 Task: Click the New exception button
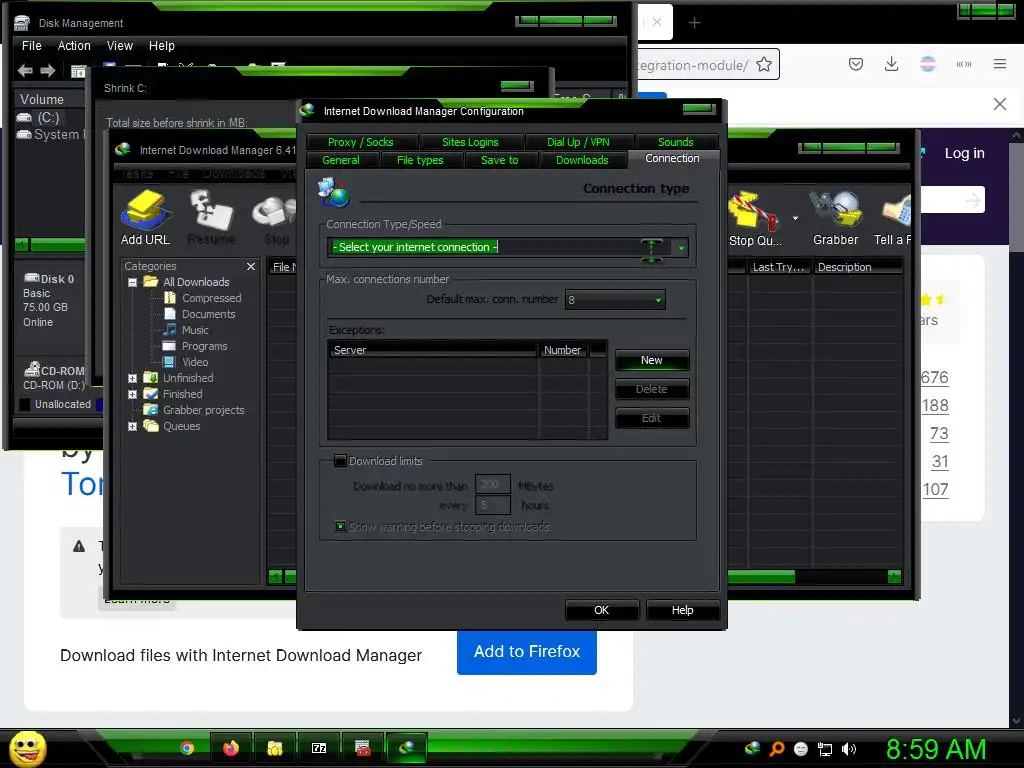point(652,360)
